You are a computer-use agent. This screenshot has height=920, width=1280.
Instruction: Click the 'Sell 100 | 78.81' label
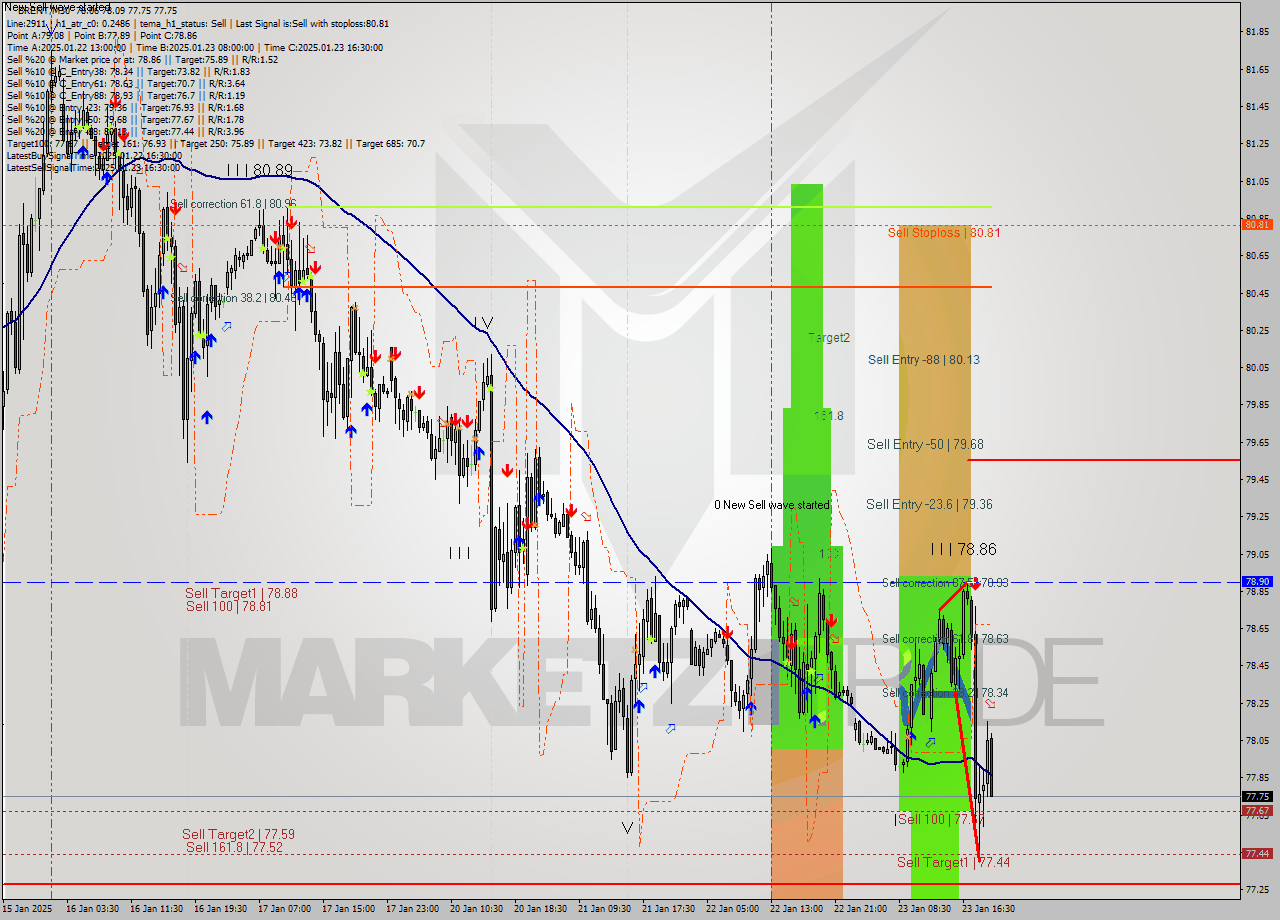click(x=228, y=606)
